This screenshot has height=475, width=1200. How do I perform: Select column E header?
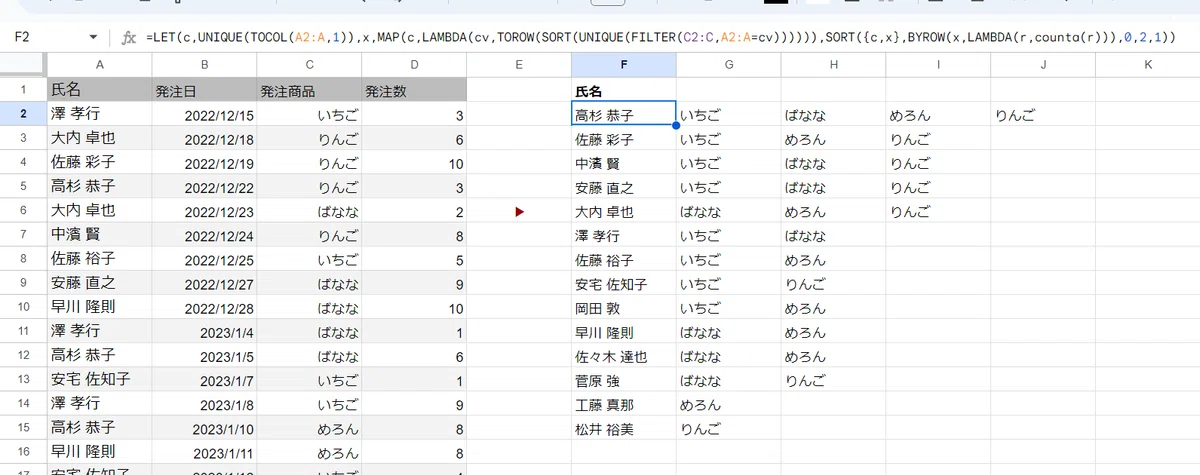click(x=519, y=64)
